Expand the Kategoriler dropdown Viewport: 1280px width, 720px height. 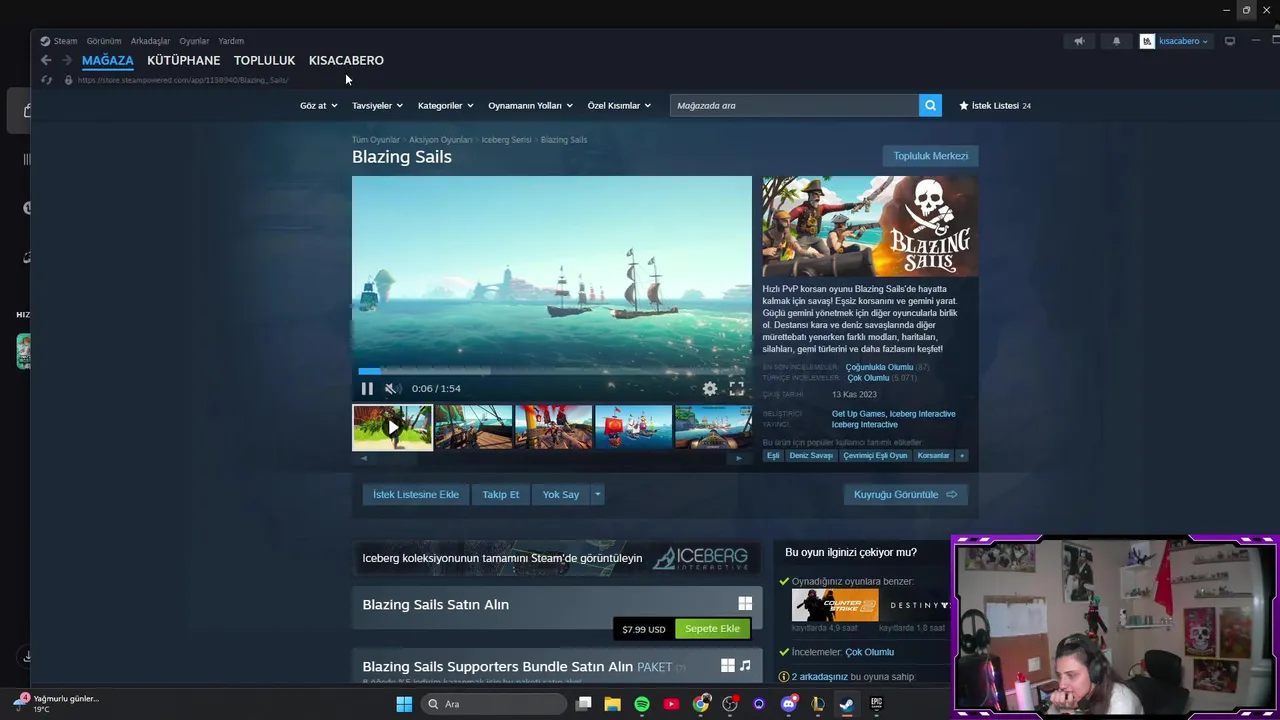click(x=445, y=105)
